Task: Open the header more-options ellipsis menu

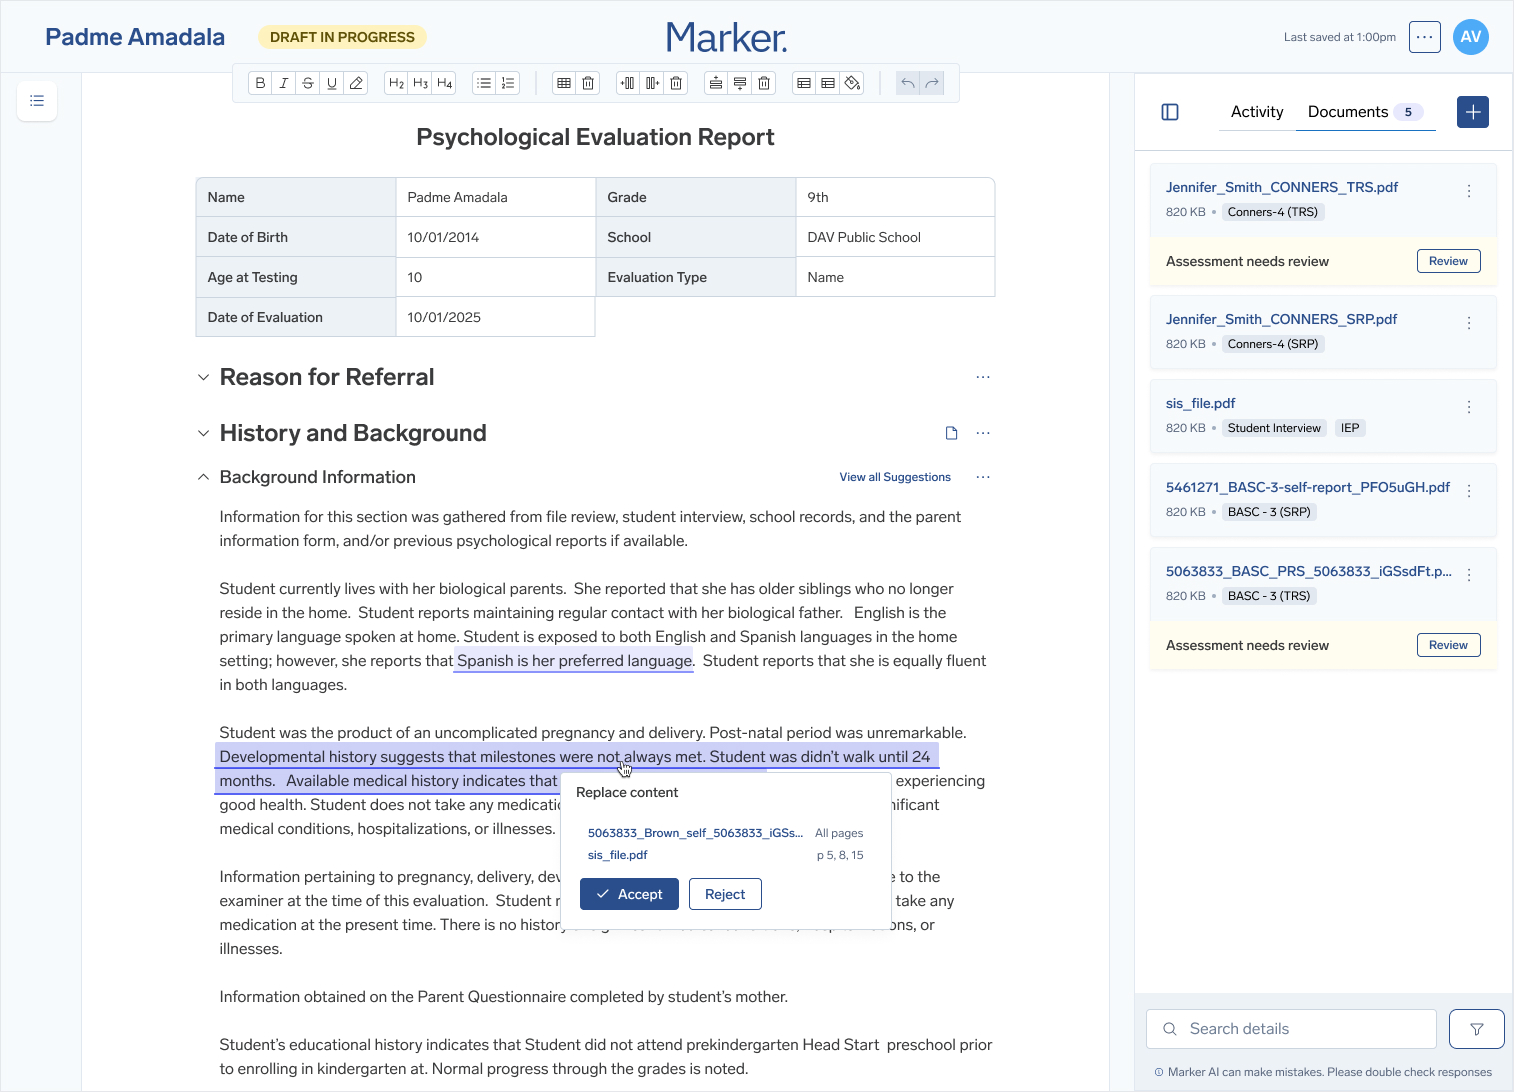Action: pos(1425,37)
